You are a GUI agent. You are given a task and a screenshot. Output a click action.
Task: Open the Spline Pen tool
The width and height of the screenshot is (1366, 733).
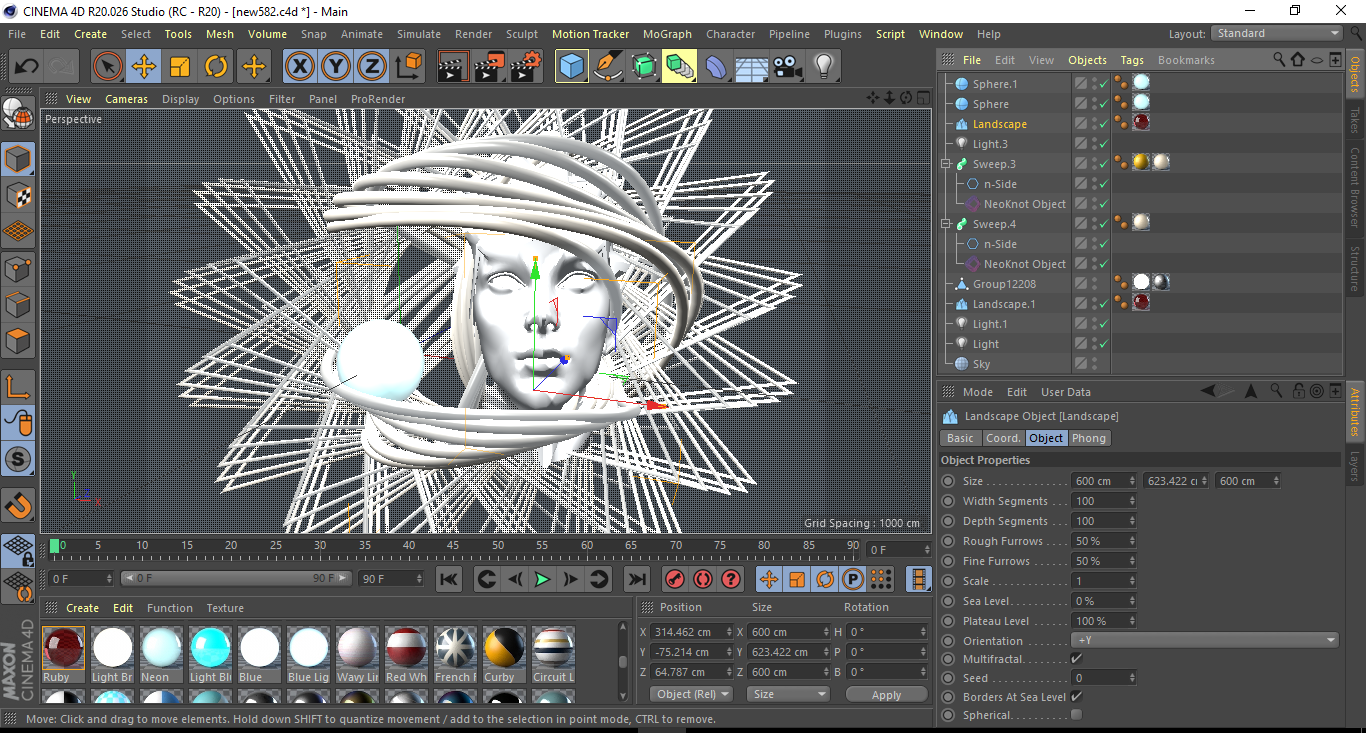[608, 67]
